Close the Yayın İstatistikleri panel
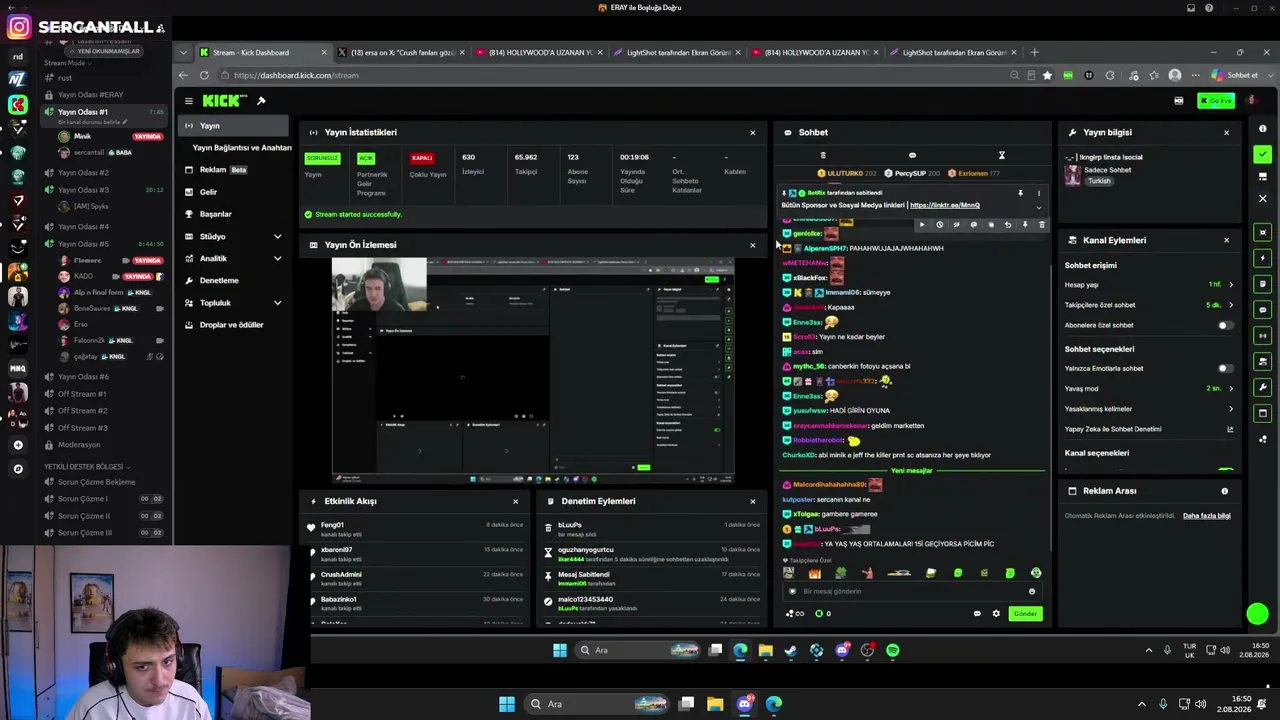The image size is (1280, 720). coord(753,132)
